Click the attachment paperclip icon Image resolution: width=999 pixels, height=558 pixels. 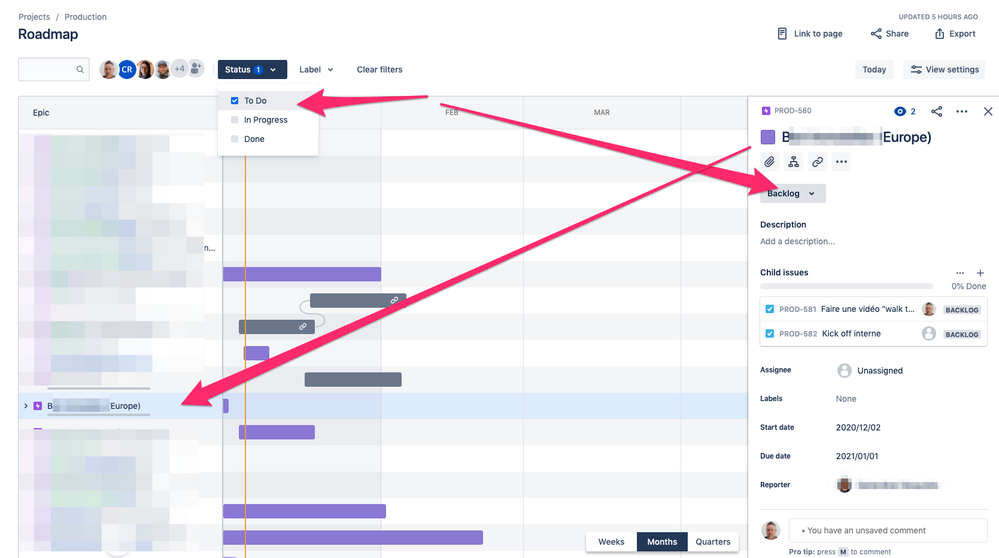770,162
